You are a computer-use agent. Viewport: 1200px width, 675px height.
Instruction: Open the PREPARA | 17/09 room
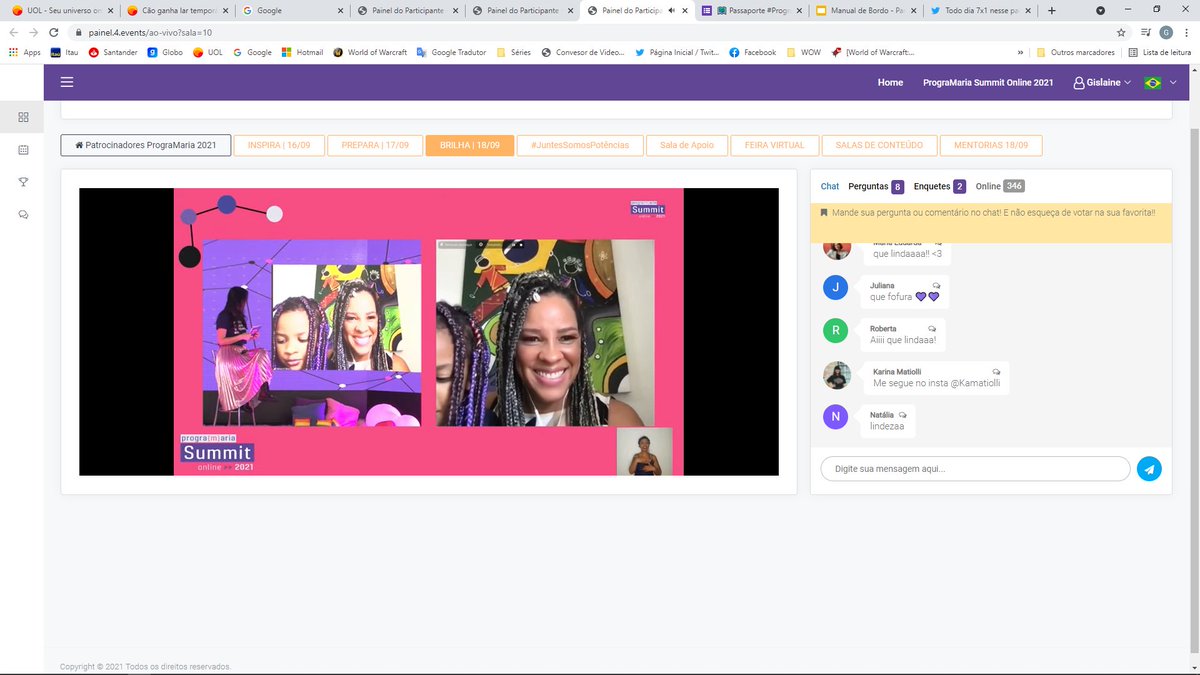[375, 145]
